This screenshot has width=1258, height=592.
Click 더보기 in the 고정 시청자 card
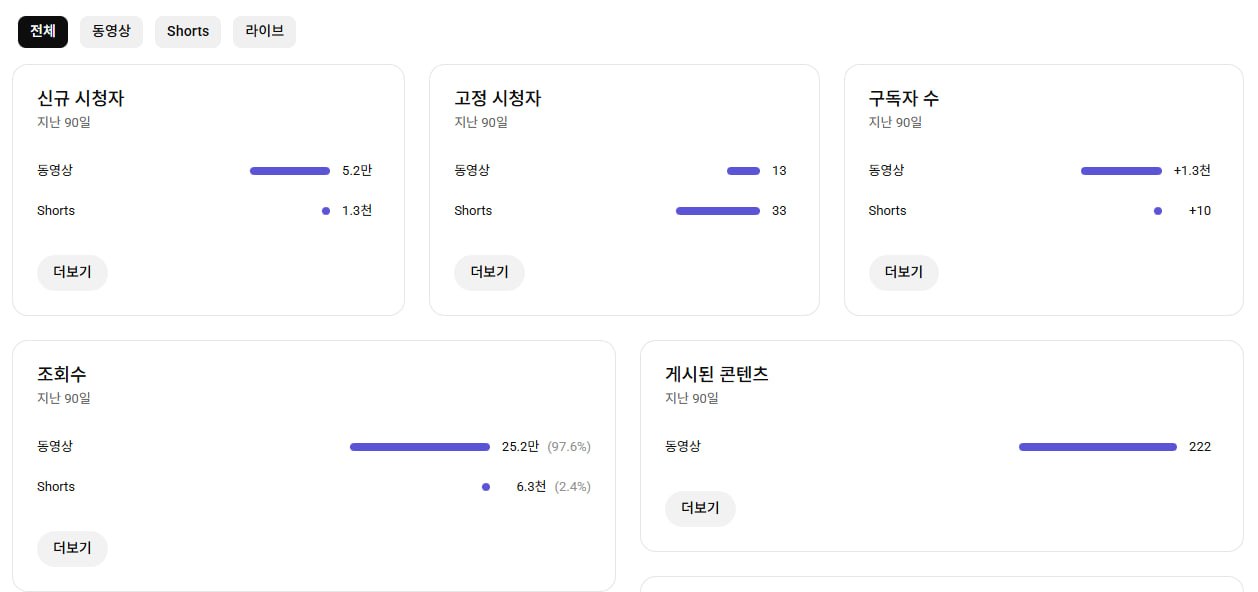coord(489,272)
